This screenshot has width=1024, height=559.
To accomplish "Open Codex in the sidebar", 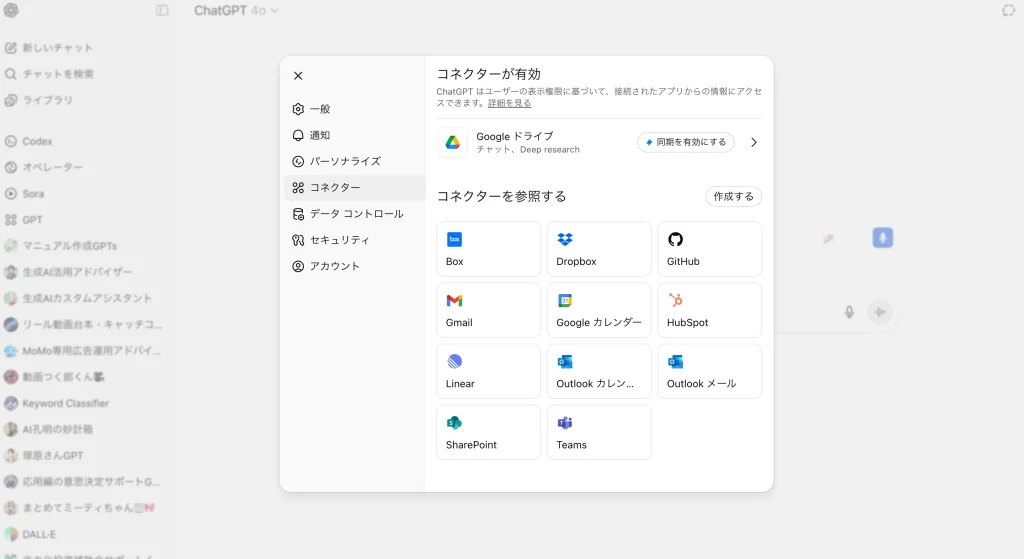I will (x=29, y=141).
